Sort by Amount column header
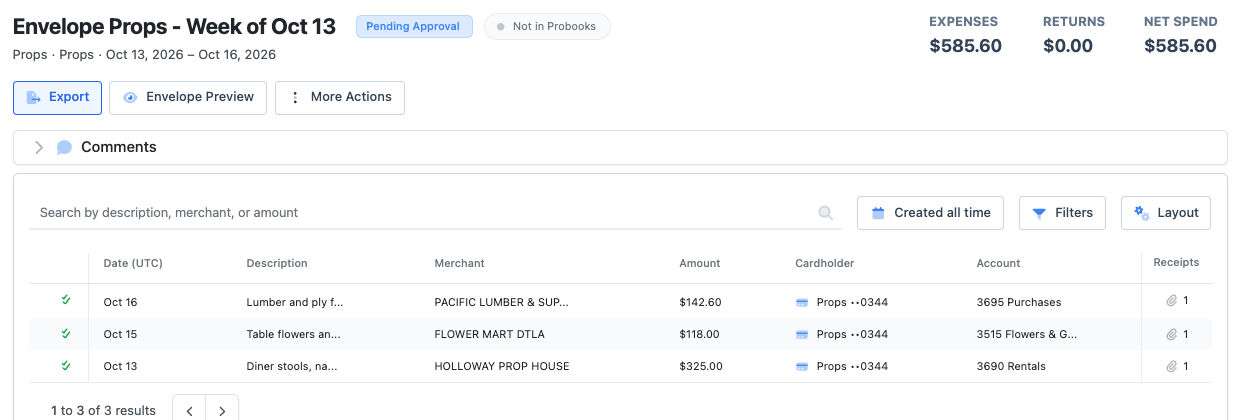This screenshot has width=1240, height=420. 700,263
